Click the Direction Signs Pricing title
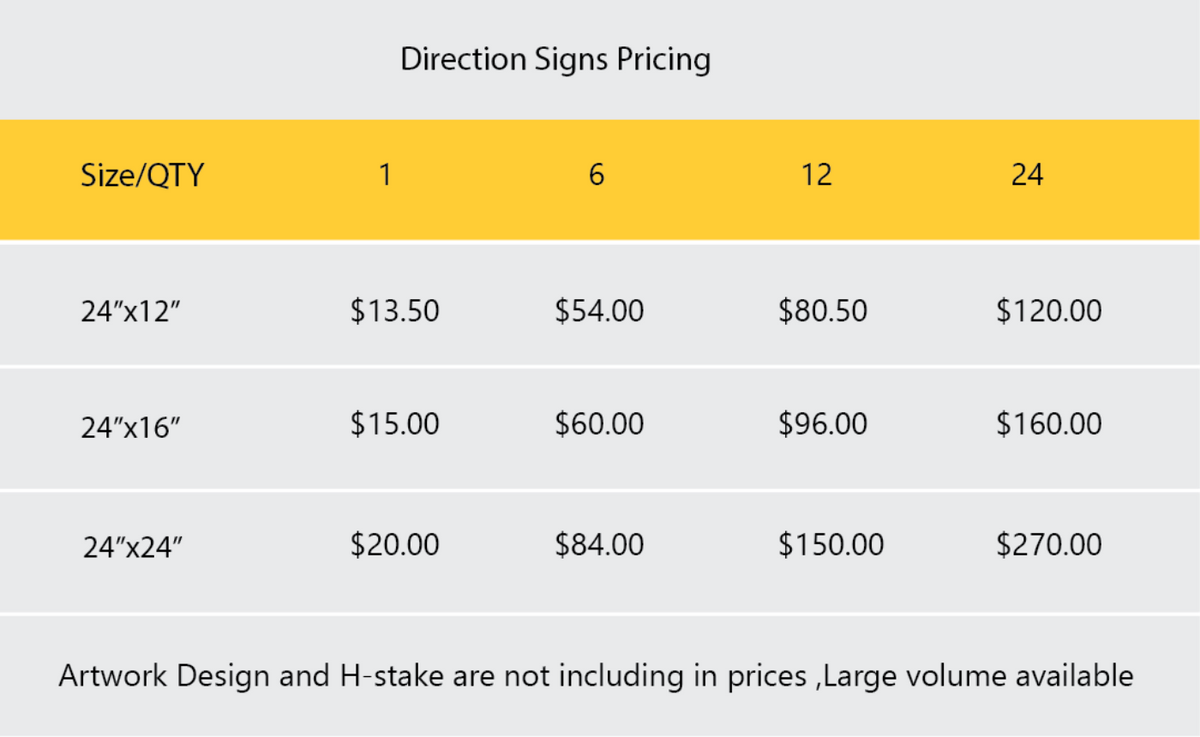The width and height of the screenshot is (1200, 737). 555,59
